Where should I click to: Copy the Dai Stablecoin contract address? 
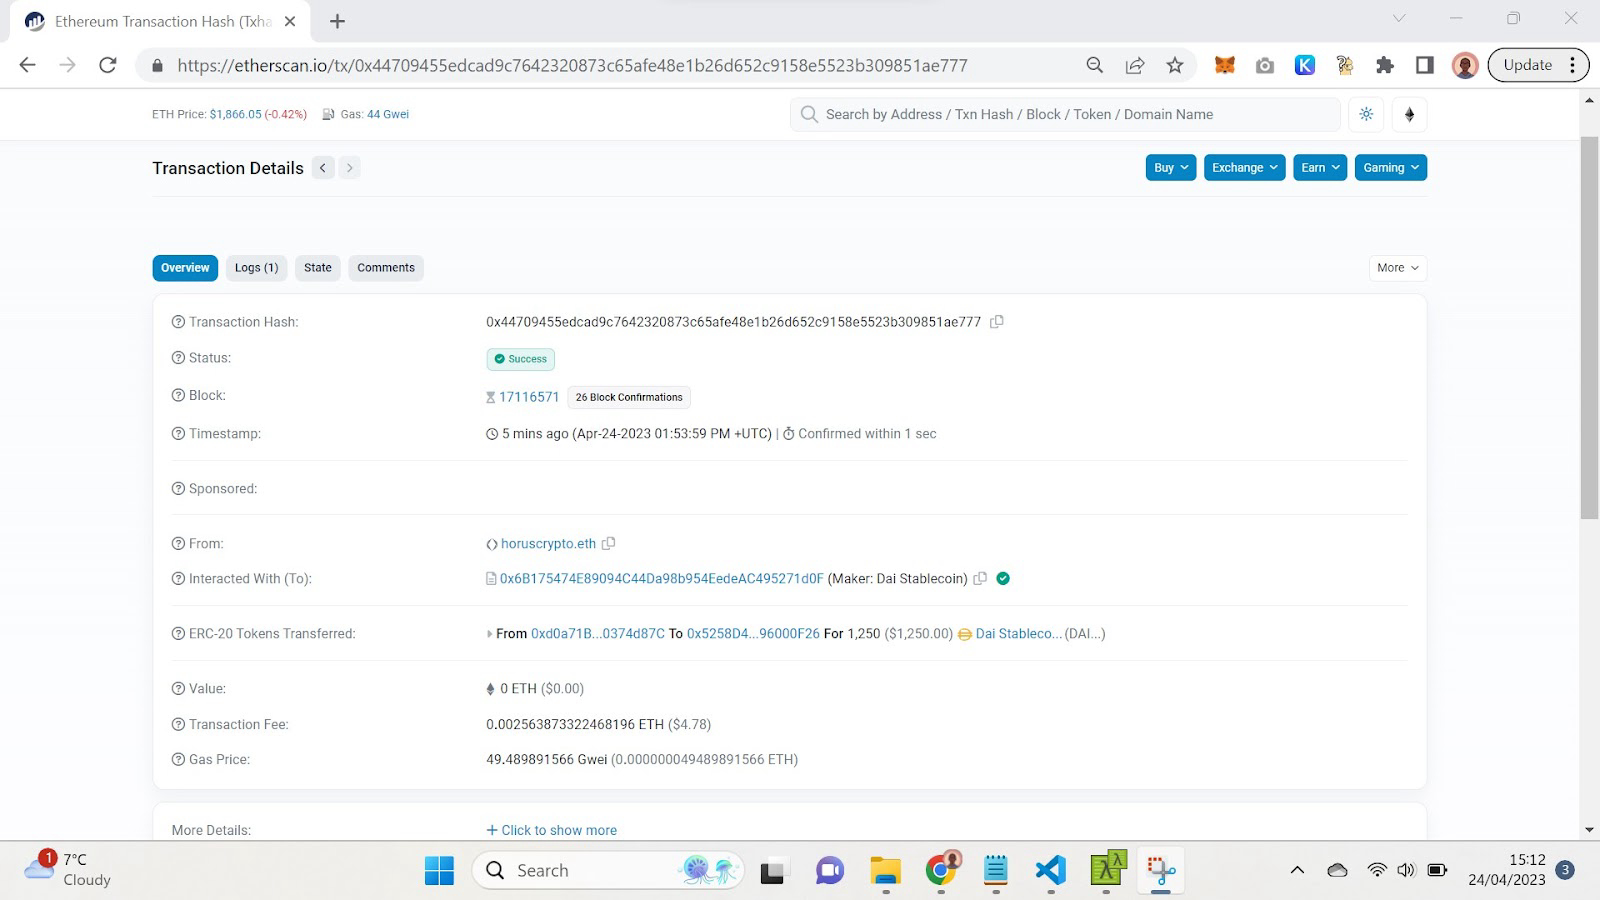pos(980,579)
